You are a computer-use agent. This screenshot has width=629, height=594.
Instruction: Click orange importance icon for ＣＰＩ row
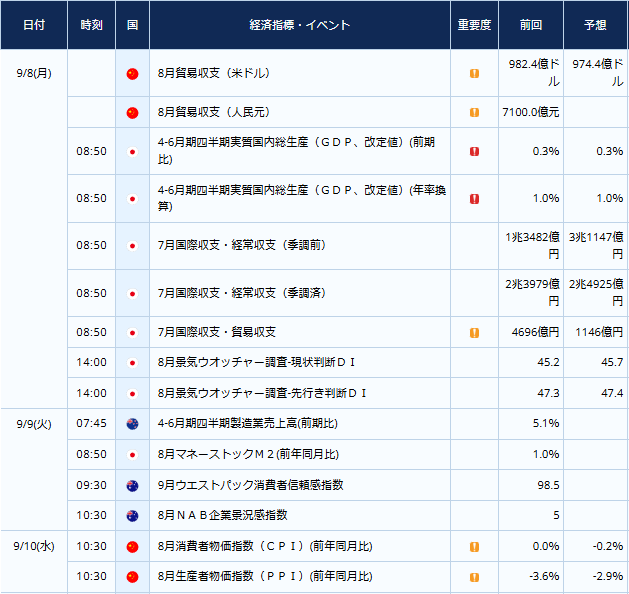pyautogui.click(x=474, y=547)
